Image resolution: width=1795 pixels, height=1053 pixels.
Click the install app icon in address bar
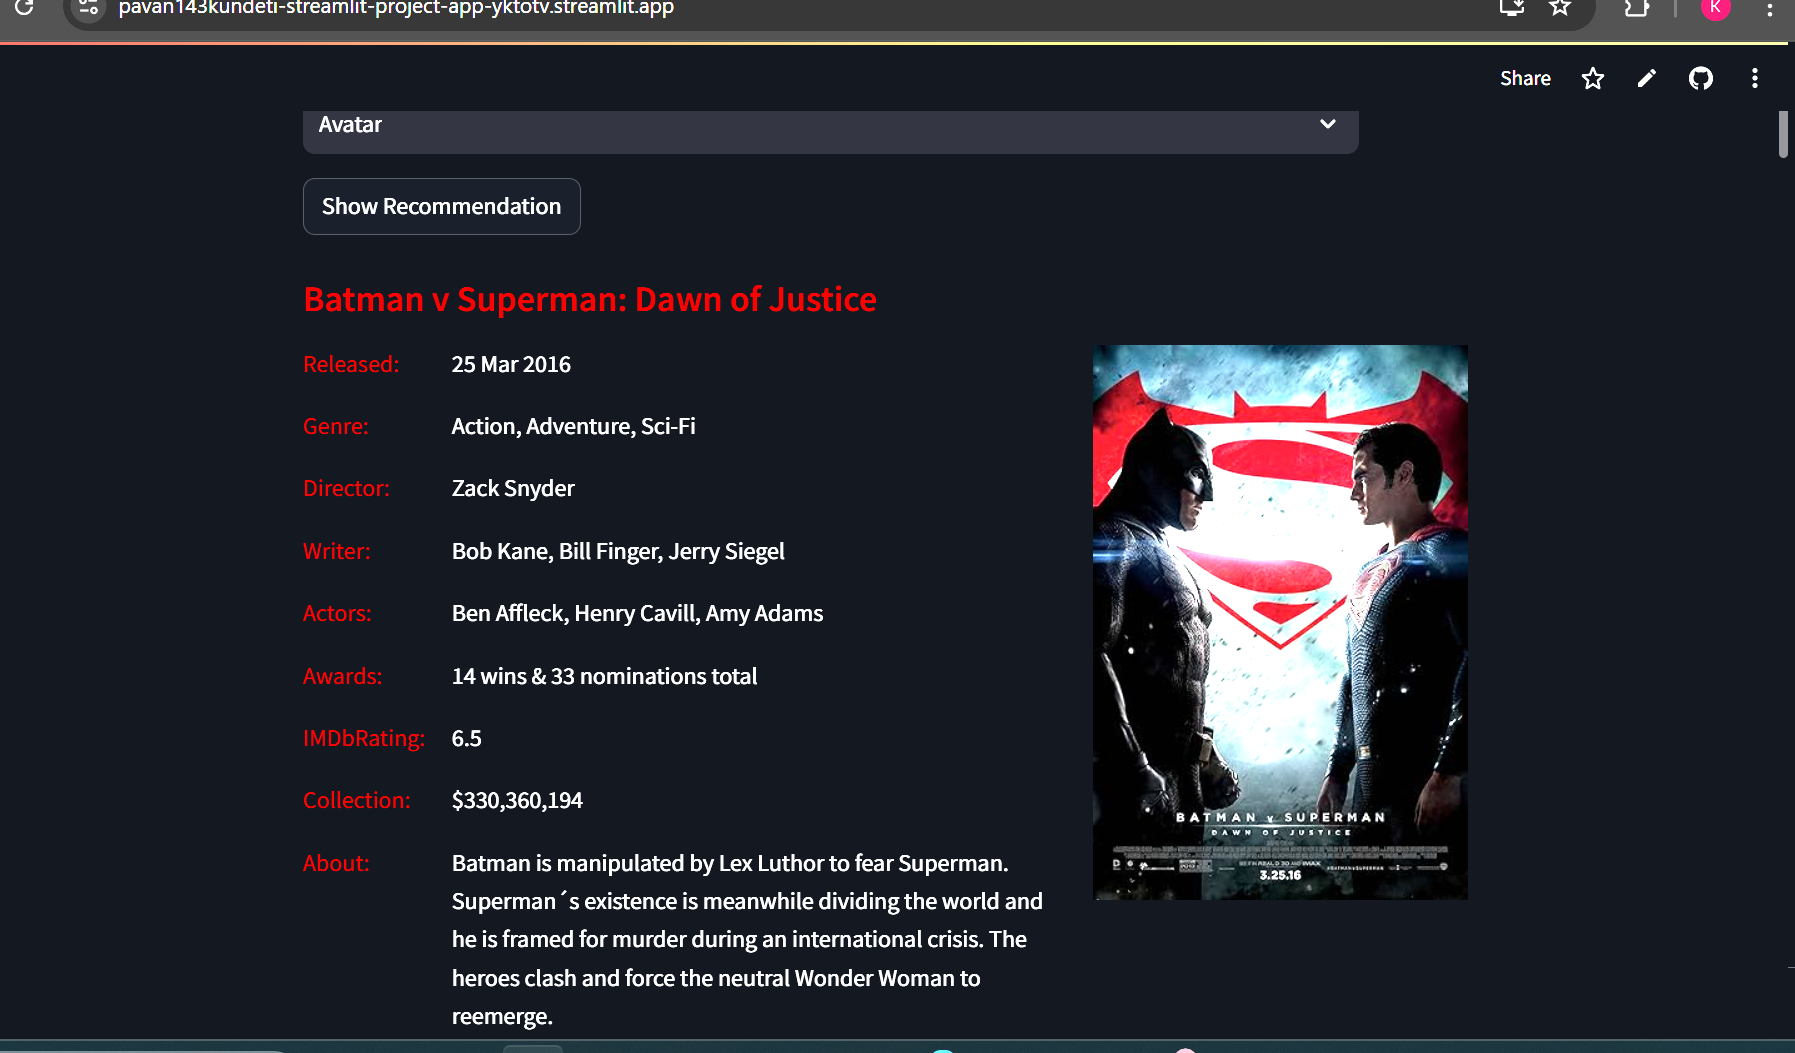[x=1512, y=8]
